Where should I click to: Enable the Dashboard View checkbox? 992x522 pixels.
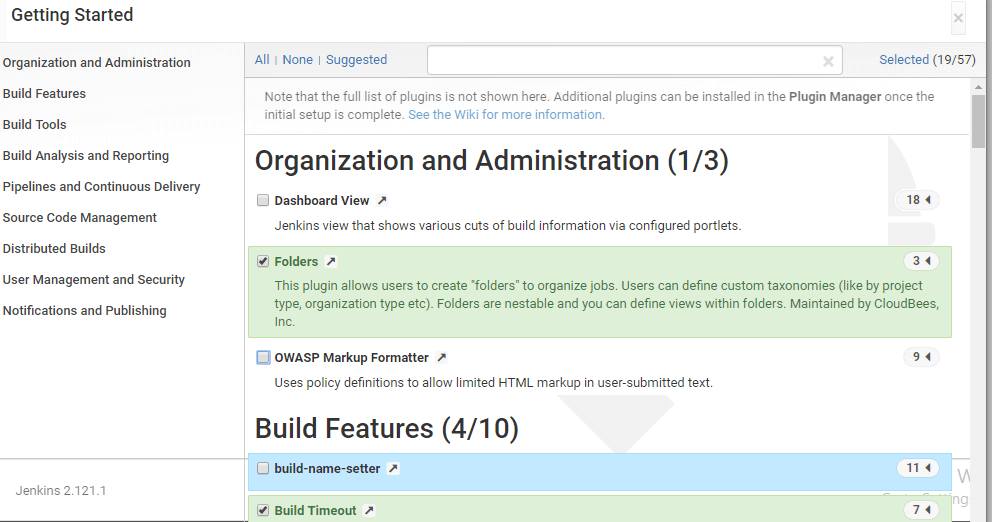coord(263,201)
